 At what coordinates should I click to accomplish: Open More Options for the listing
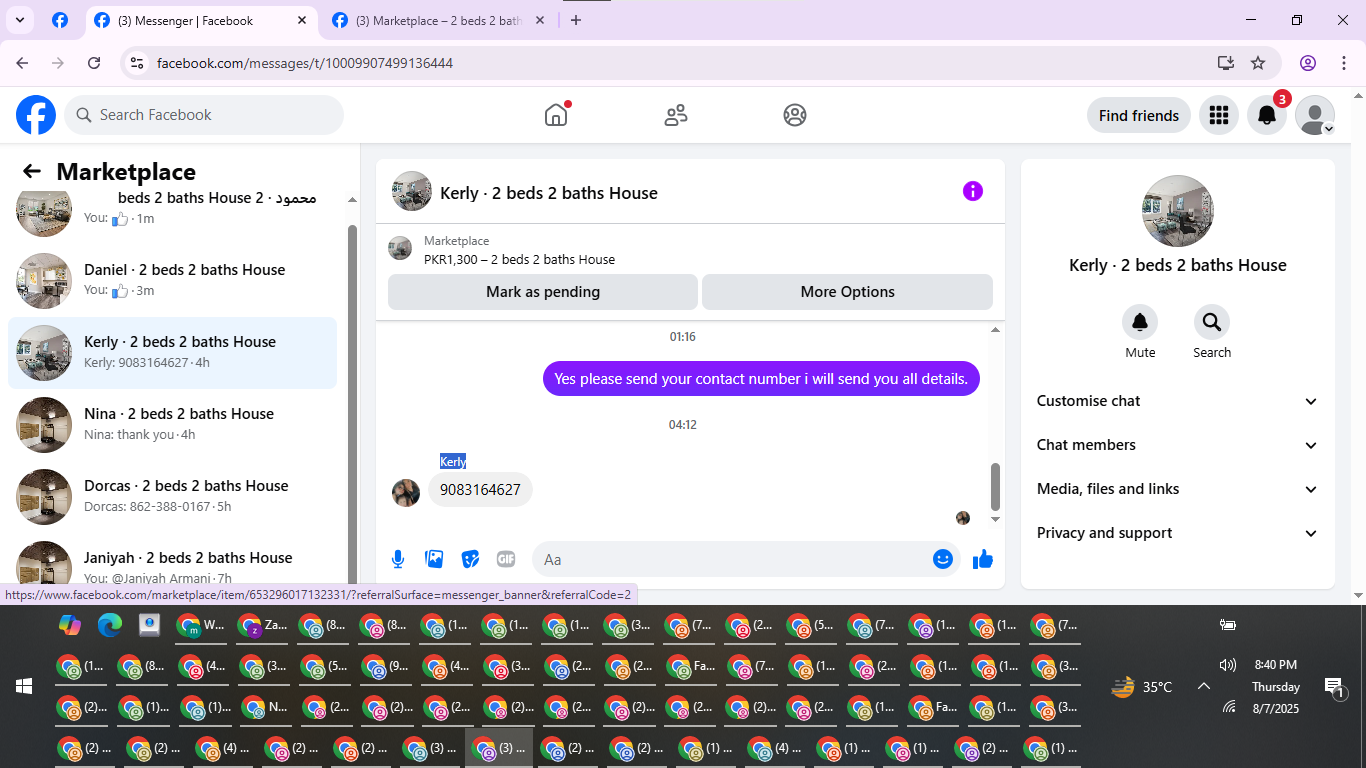847,292
